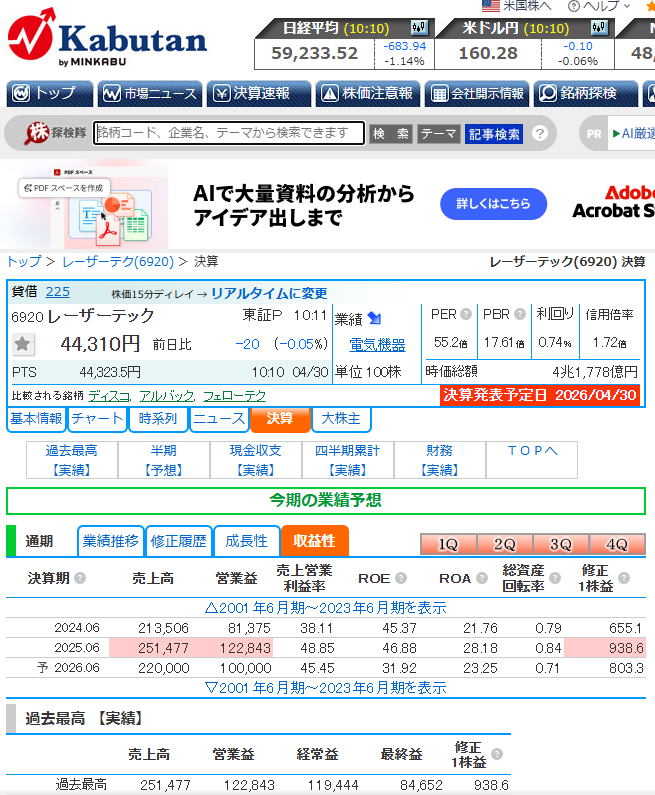Click the help icon next to PBR
This screenshot has width=655, height=795.
point(520,315)
